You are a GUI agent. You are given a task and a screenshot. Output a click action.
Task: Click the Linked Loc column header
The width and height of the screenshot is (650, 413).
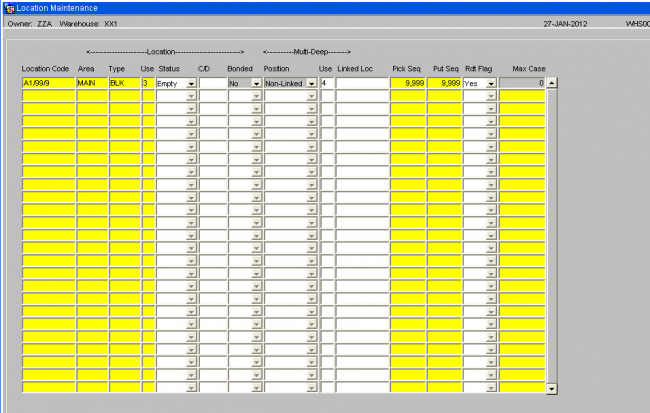coord(355,69)
